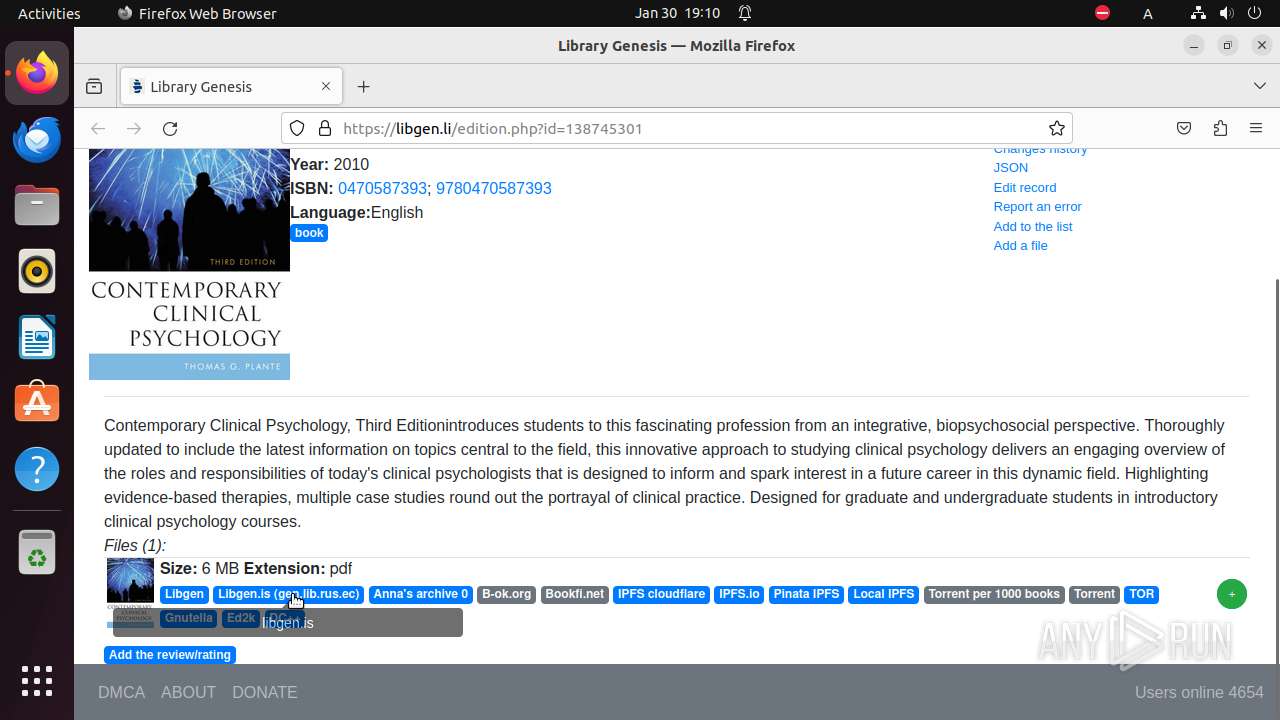The width and height of the screenshot is (1280, 720).
Task: Click the Torrent per 1000 books button
Action: coord(994,594)
